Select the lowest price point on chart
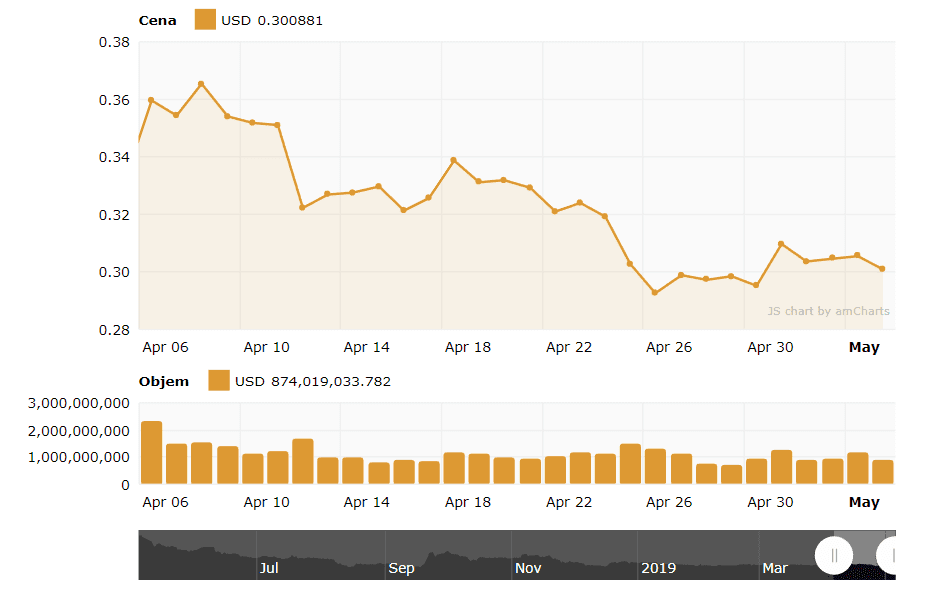This screenshot has width=946, height=607. coord(655,293)
